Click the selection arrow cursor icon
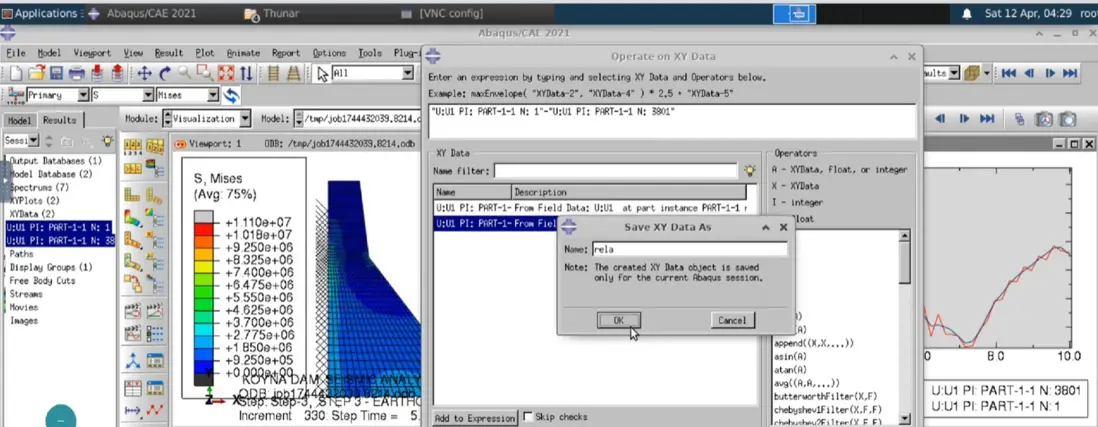The height and width of the screenshot is (427, 1098). point(323,74)
